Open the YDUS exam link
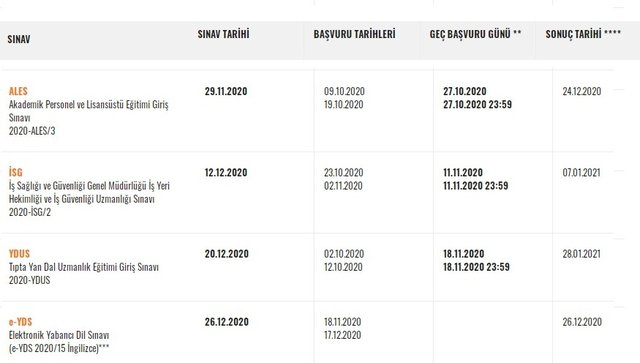The height and width of the screenshot is (363, 640). pos(19,254)
